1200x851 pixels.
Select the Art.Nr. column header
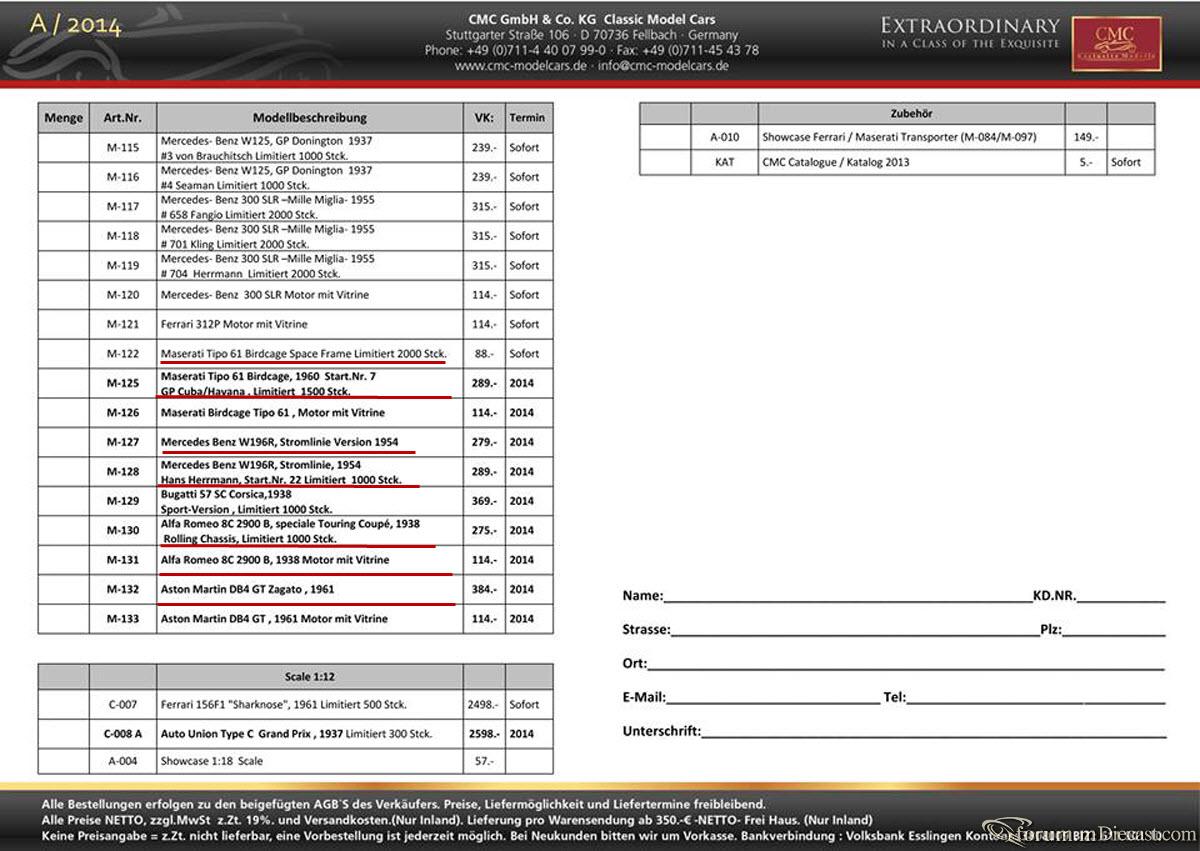[123, 118]
